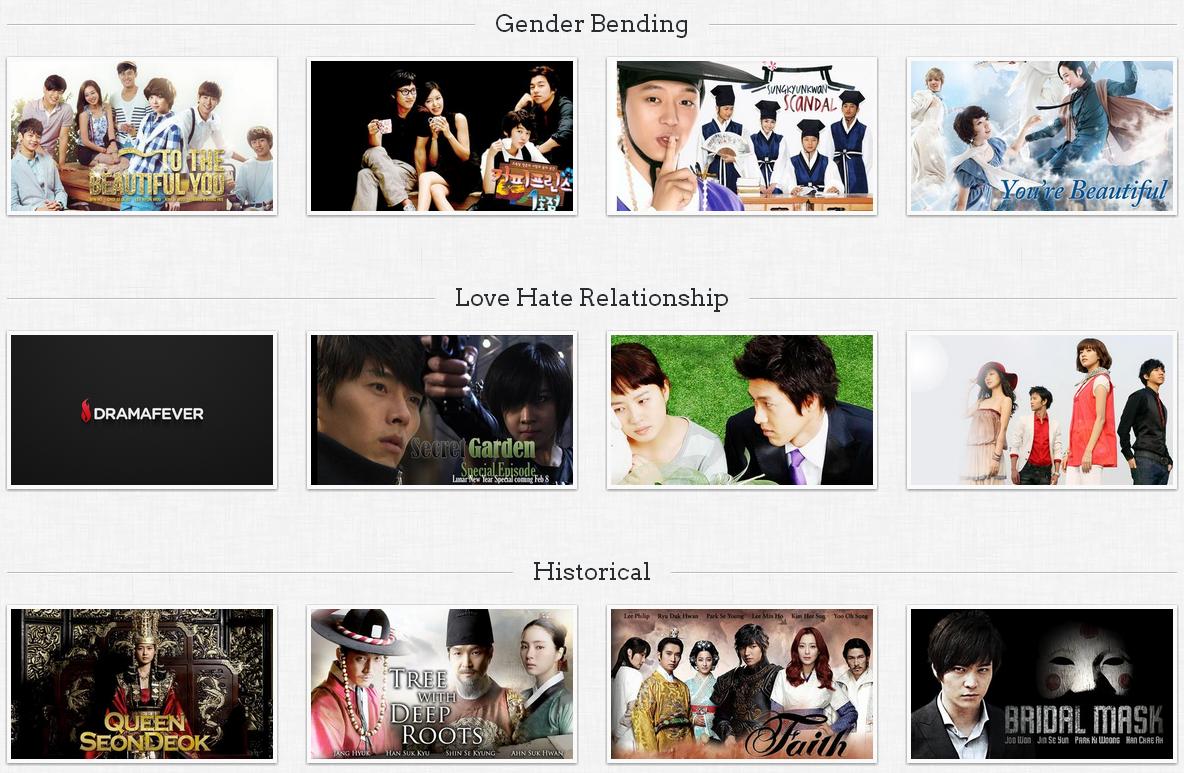The image size is (1184, 773).
Task: Open the Queen Seondeok thumbnail
Action: coord(142,684)
